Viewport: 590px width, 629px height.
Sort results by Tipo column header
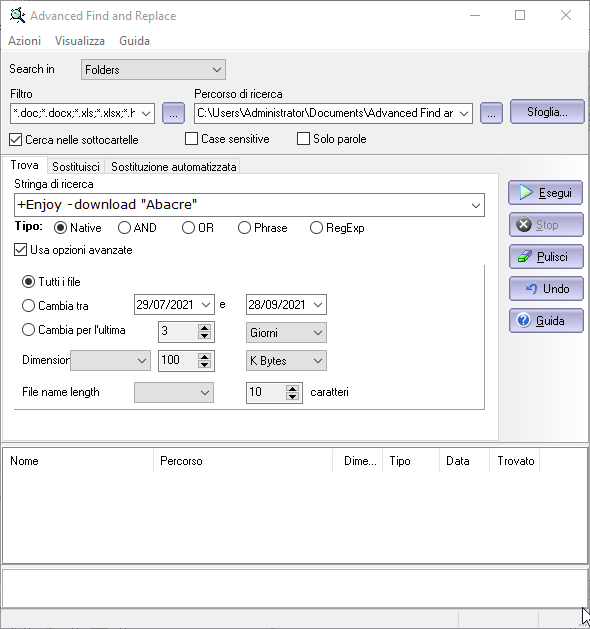pyautogui.click(x=411, y=461)
